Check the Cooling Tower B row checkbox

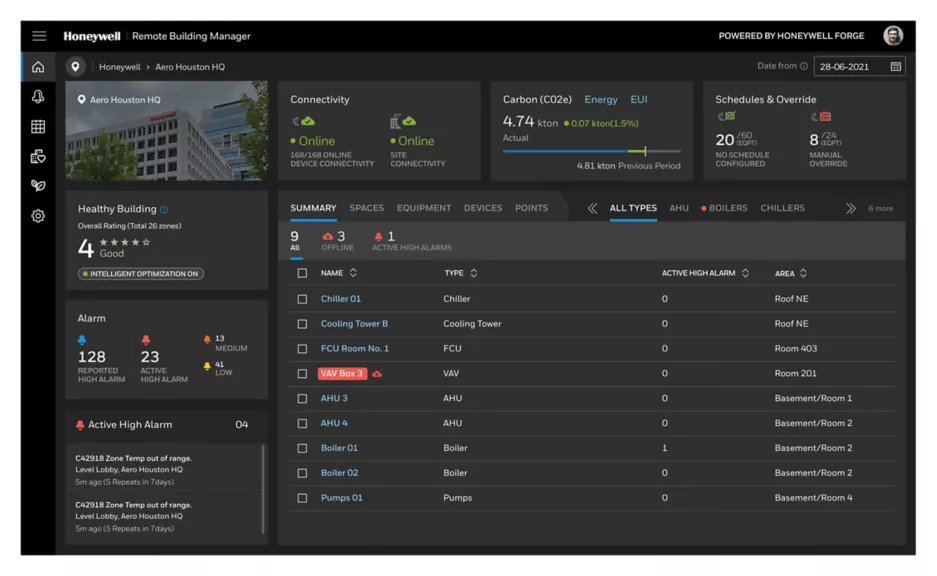click(x=302, y=324)
